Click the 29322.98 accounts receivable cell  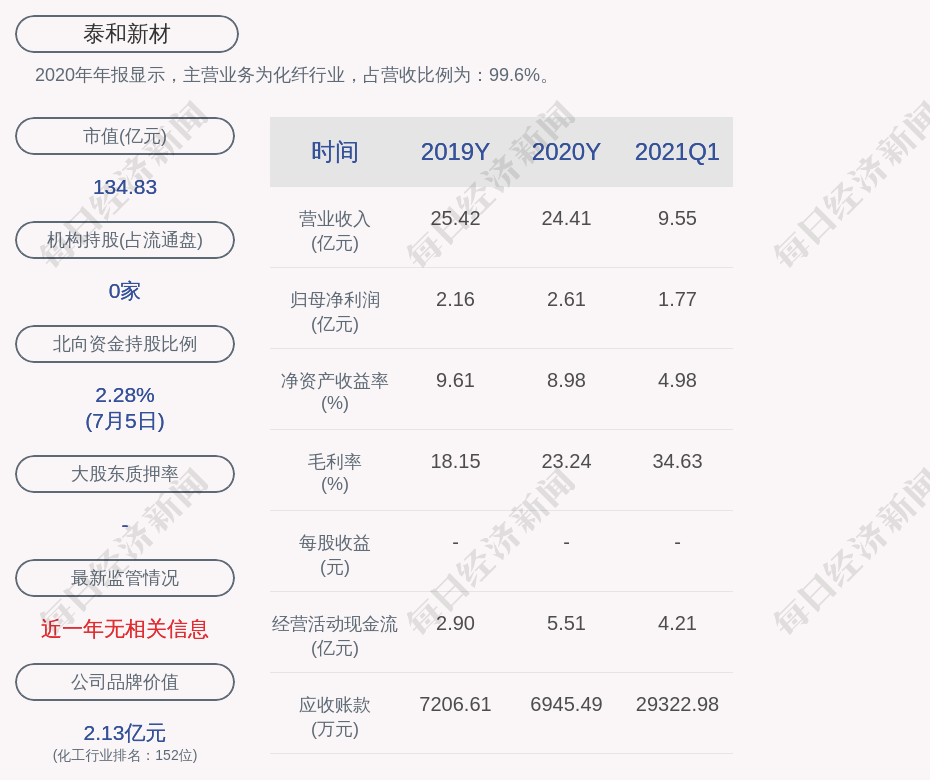pos(677,704)
